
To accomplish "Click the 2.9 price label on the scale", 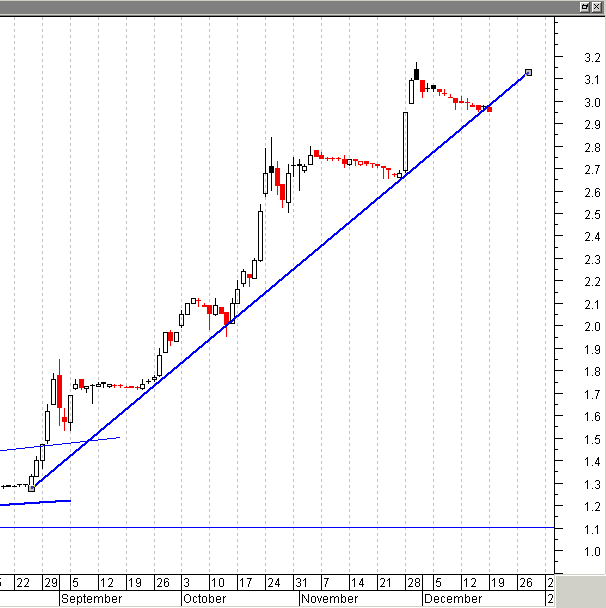I will click(592, 125).
